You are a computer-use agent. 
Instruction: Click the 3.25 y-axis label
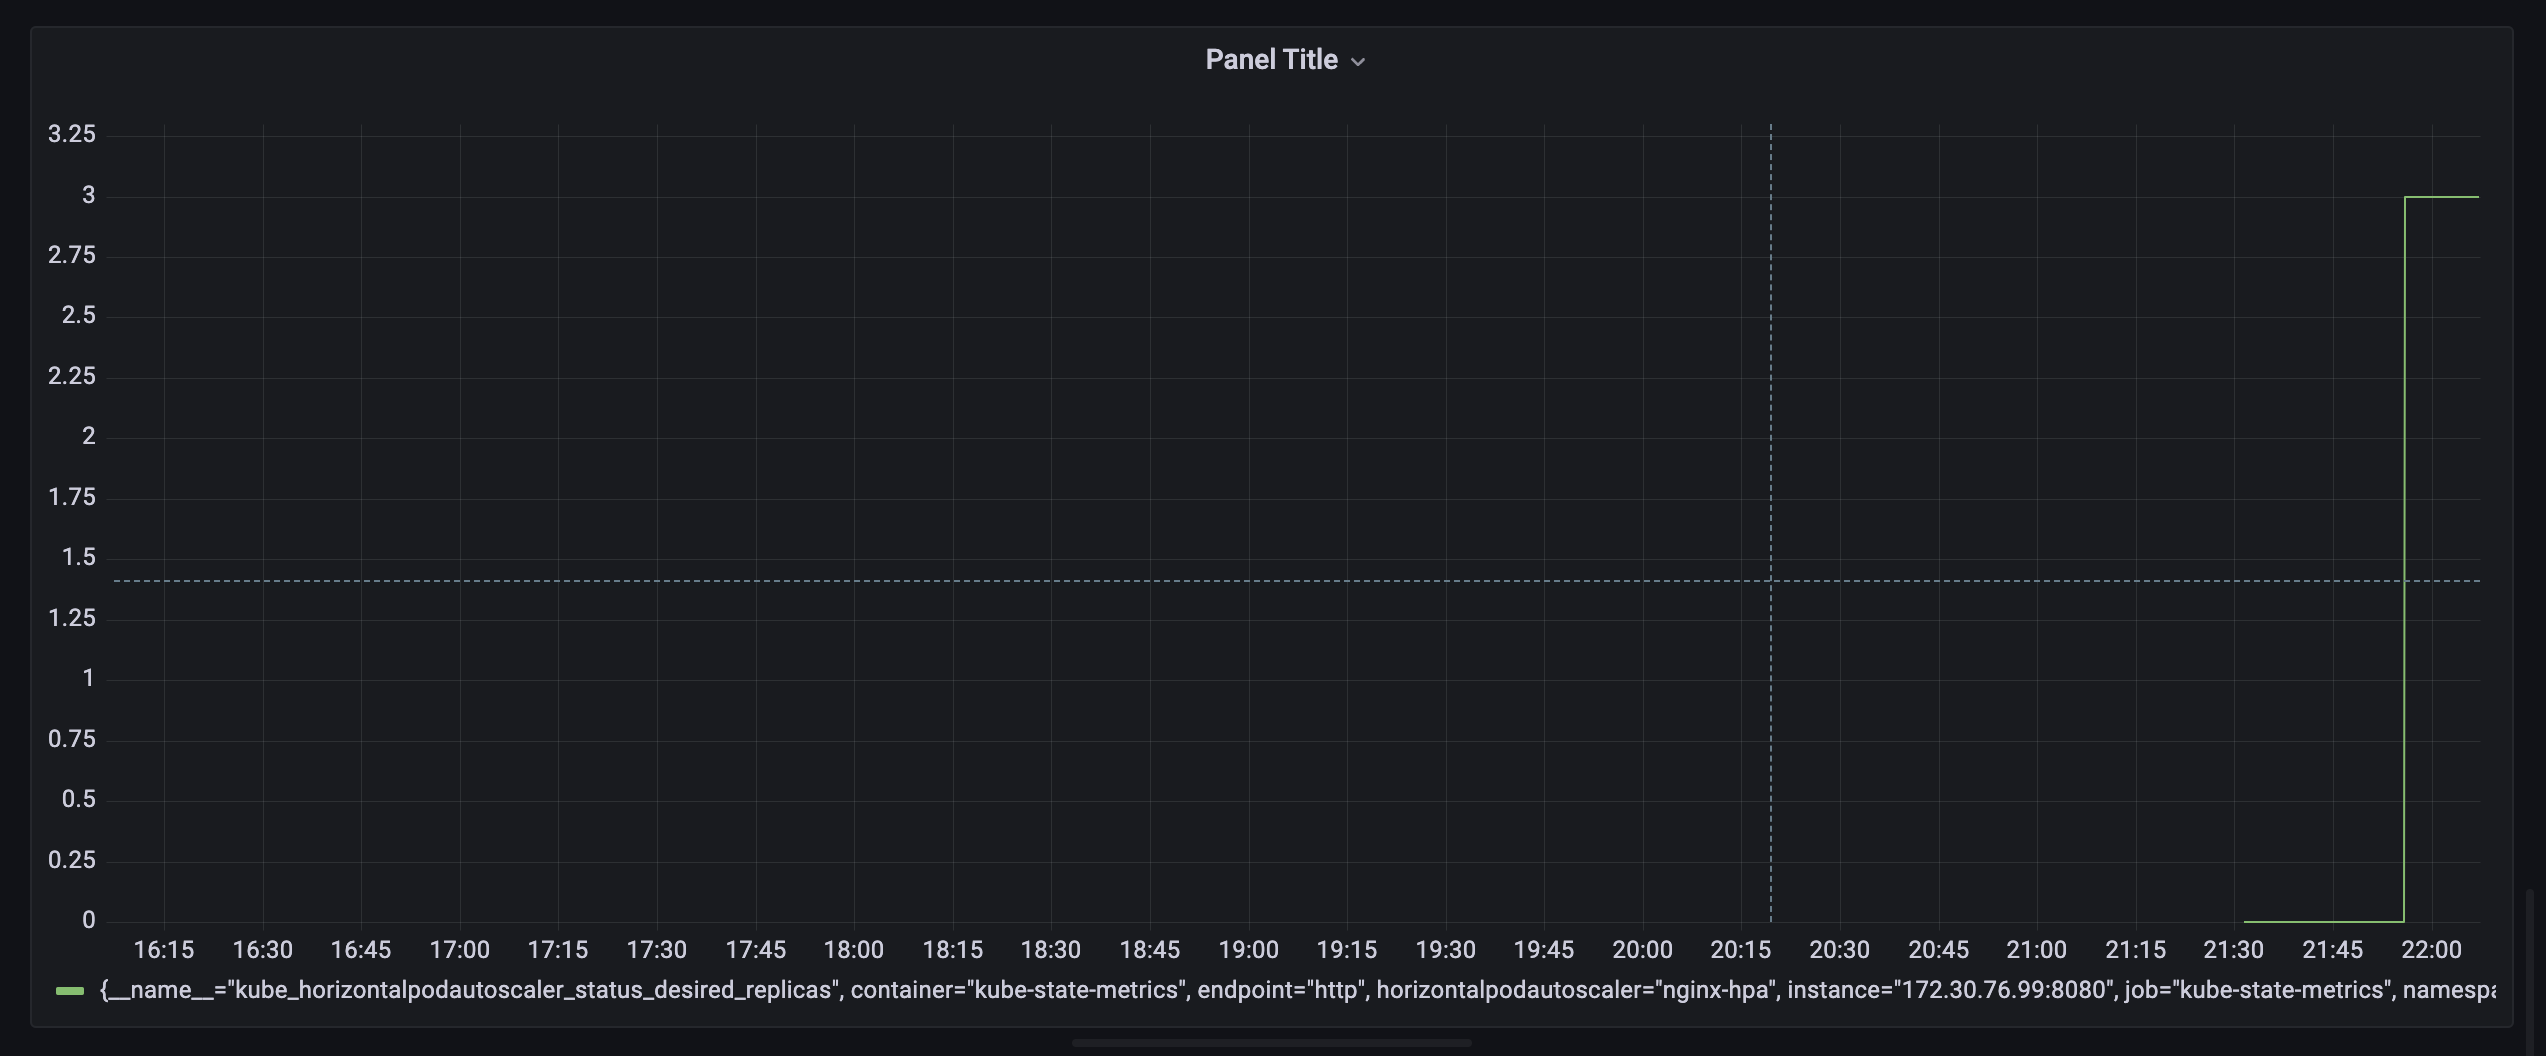click(72, 134)
